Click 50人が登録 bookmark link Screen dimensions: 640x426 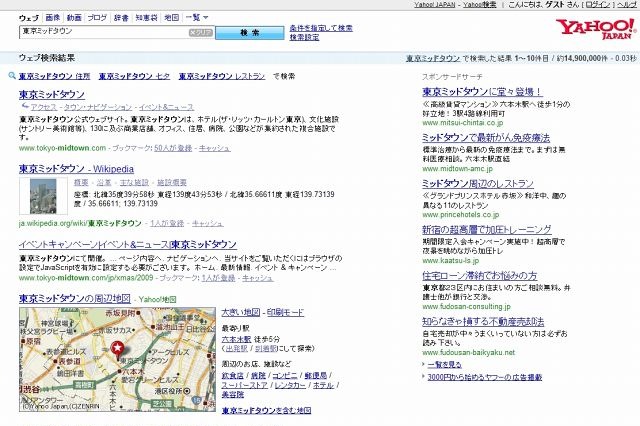[x=173, y=148]
